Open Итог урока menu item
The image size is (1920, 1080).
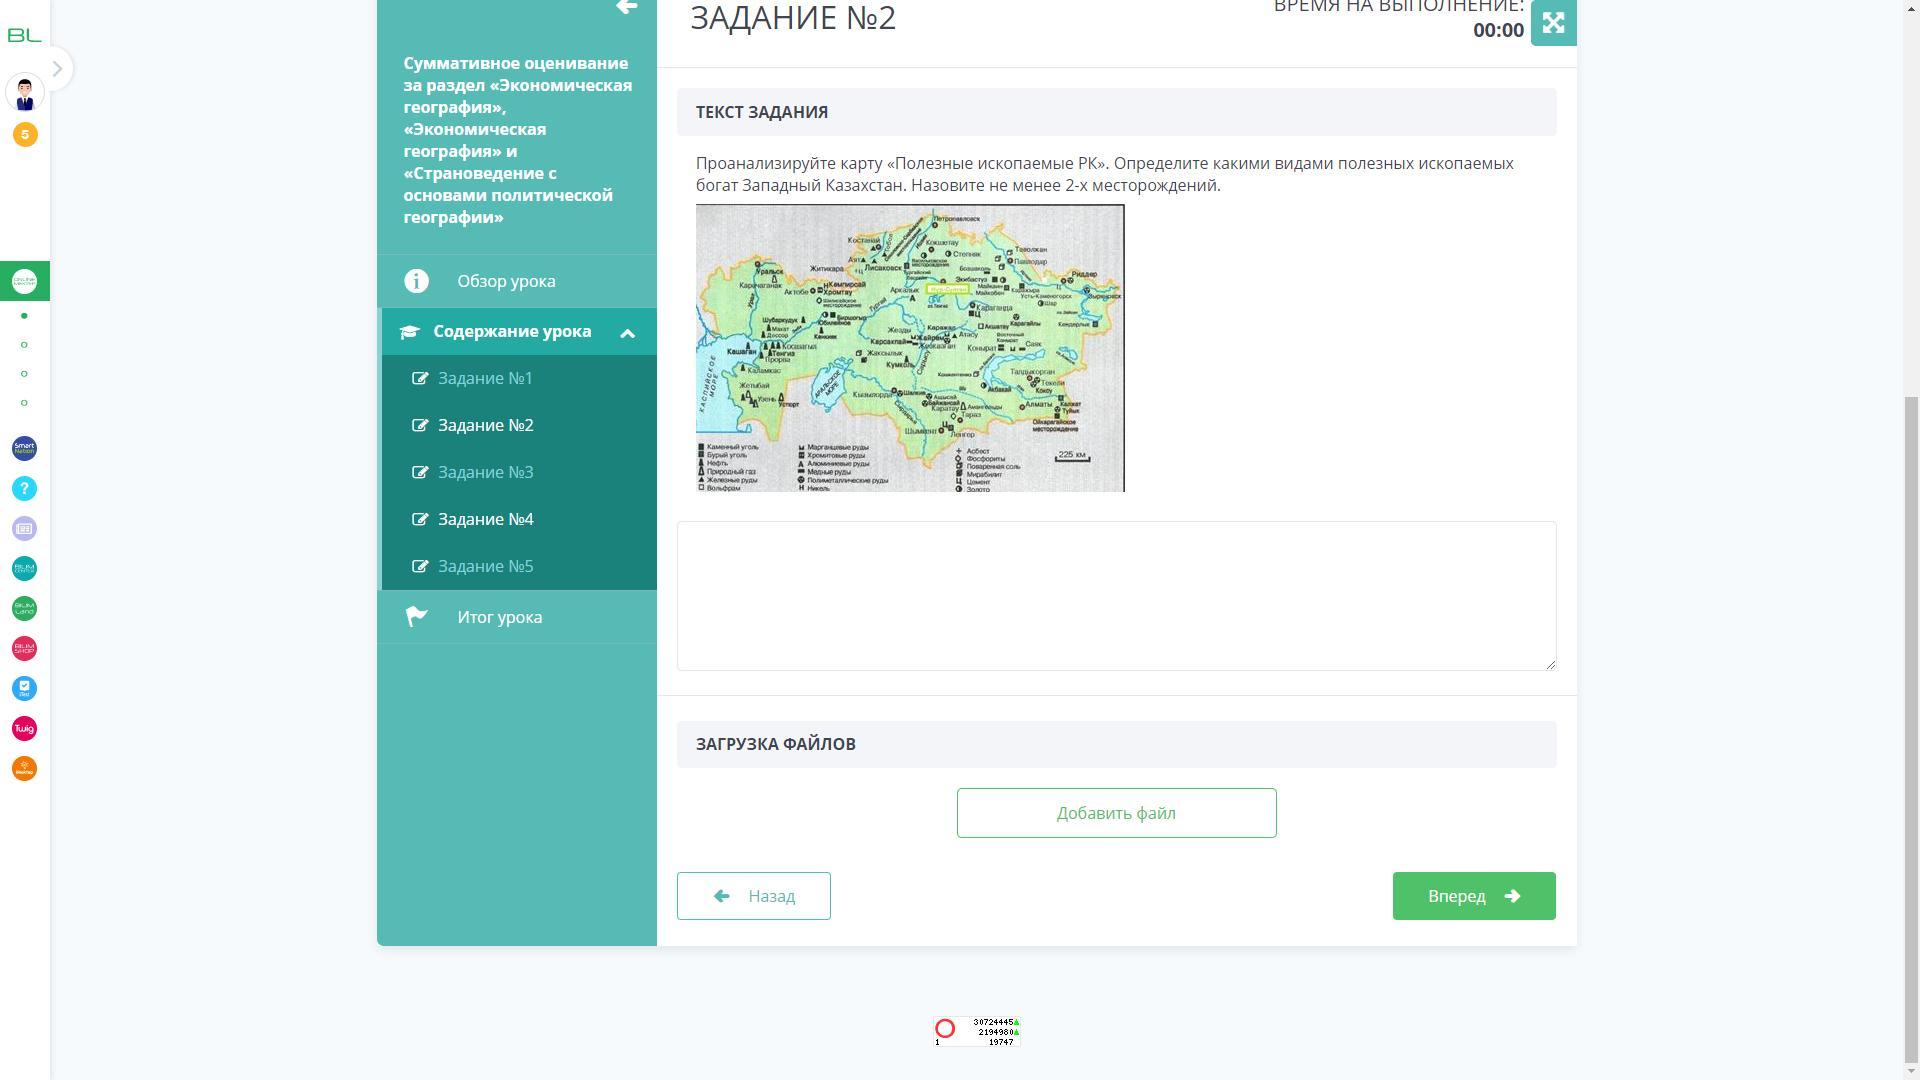(x=499, y=618)
